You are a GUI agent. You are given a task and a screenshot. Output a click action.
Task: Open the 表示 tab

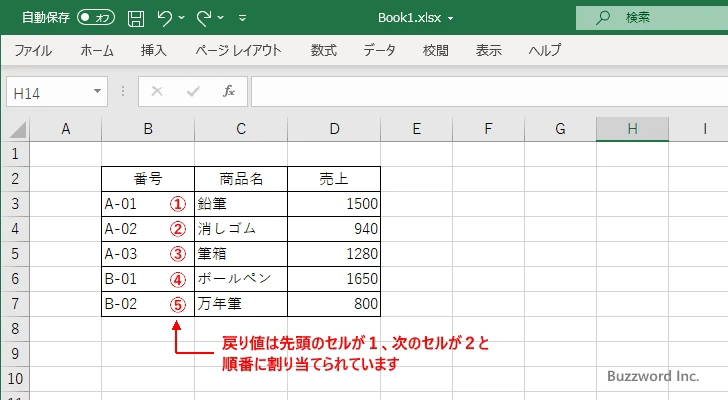click(488, 50)
